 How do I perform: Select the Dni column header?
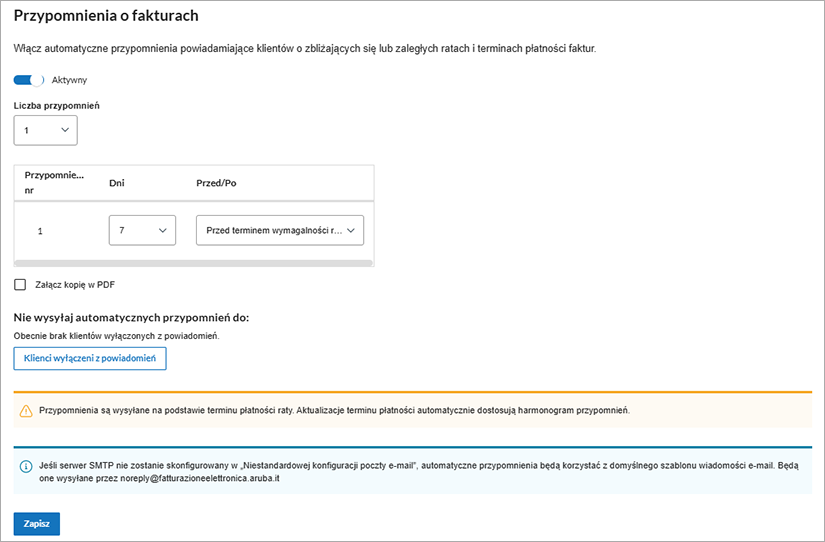point(116,183)
